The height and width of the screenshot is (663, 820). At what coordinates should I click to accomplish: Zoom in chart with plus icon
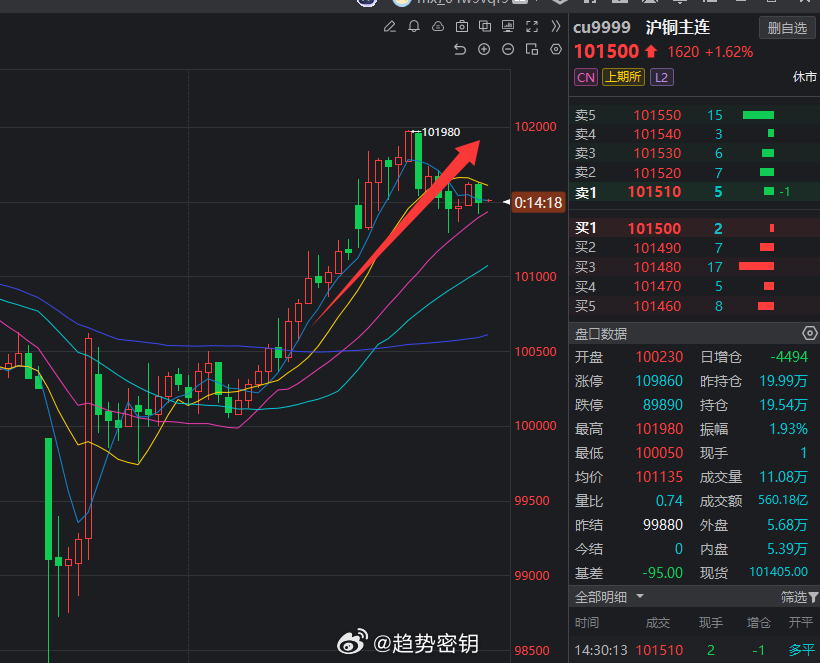click(484, 49)
